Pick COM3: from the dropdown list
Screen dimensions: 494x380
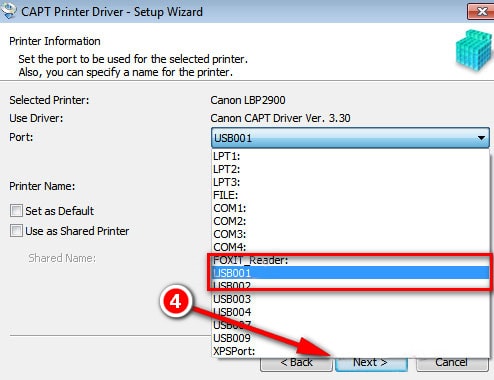[350, 234]
